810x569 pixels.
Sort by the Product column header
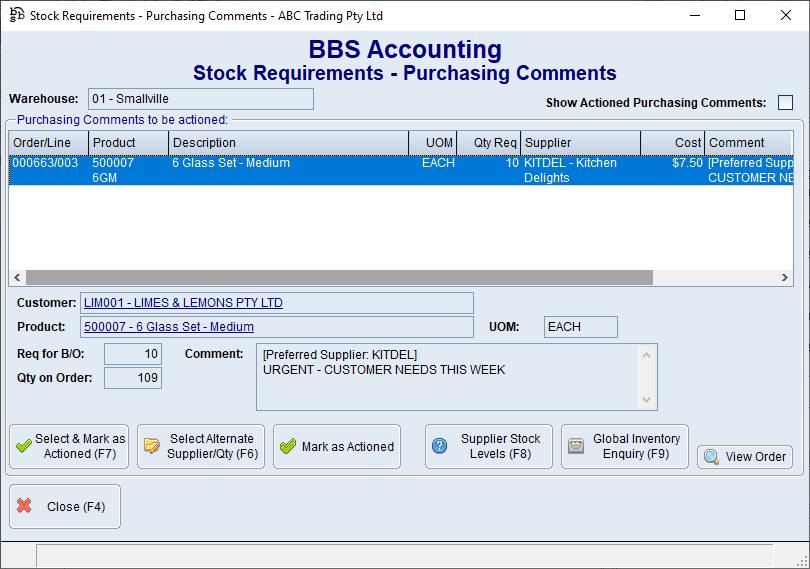pos(128,143)
